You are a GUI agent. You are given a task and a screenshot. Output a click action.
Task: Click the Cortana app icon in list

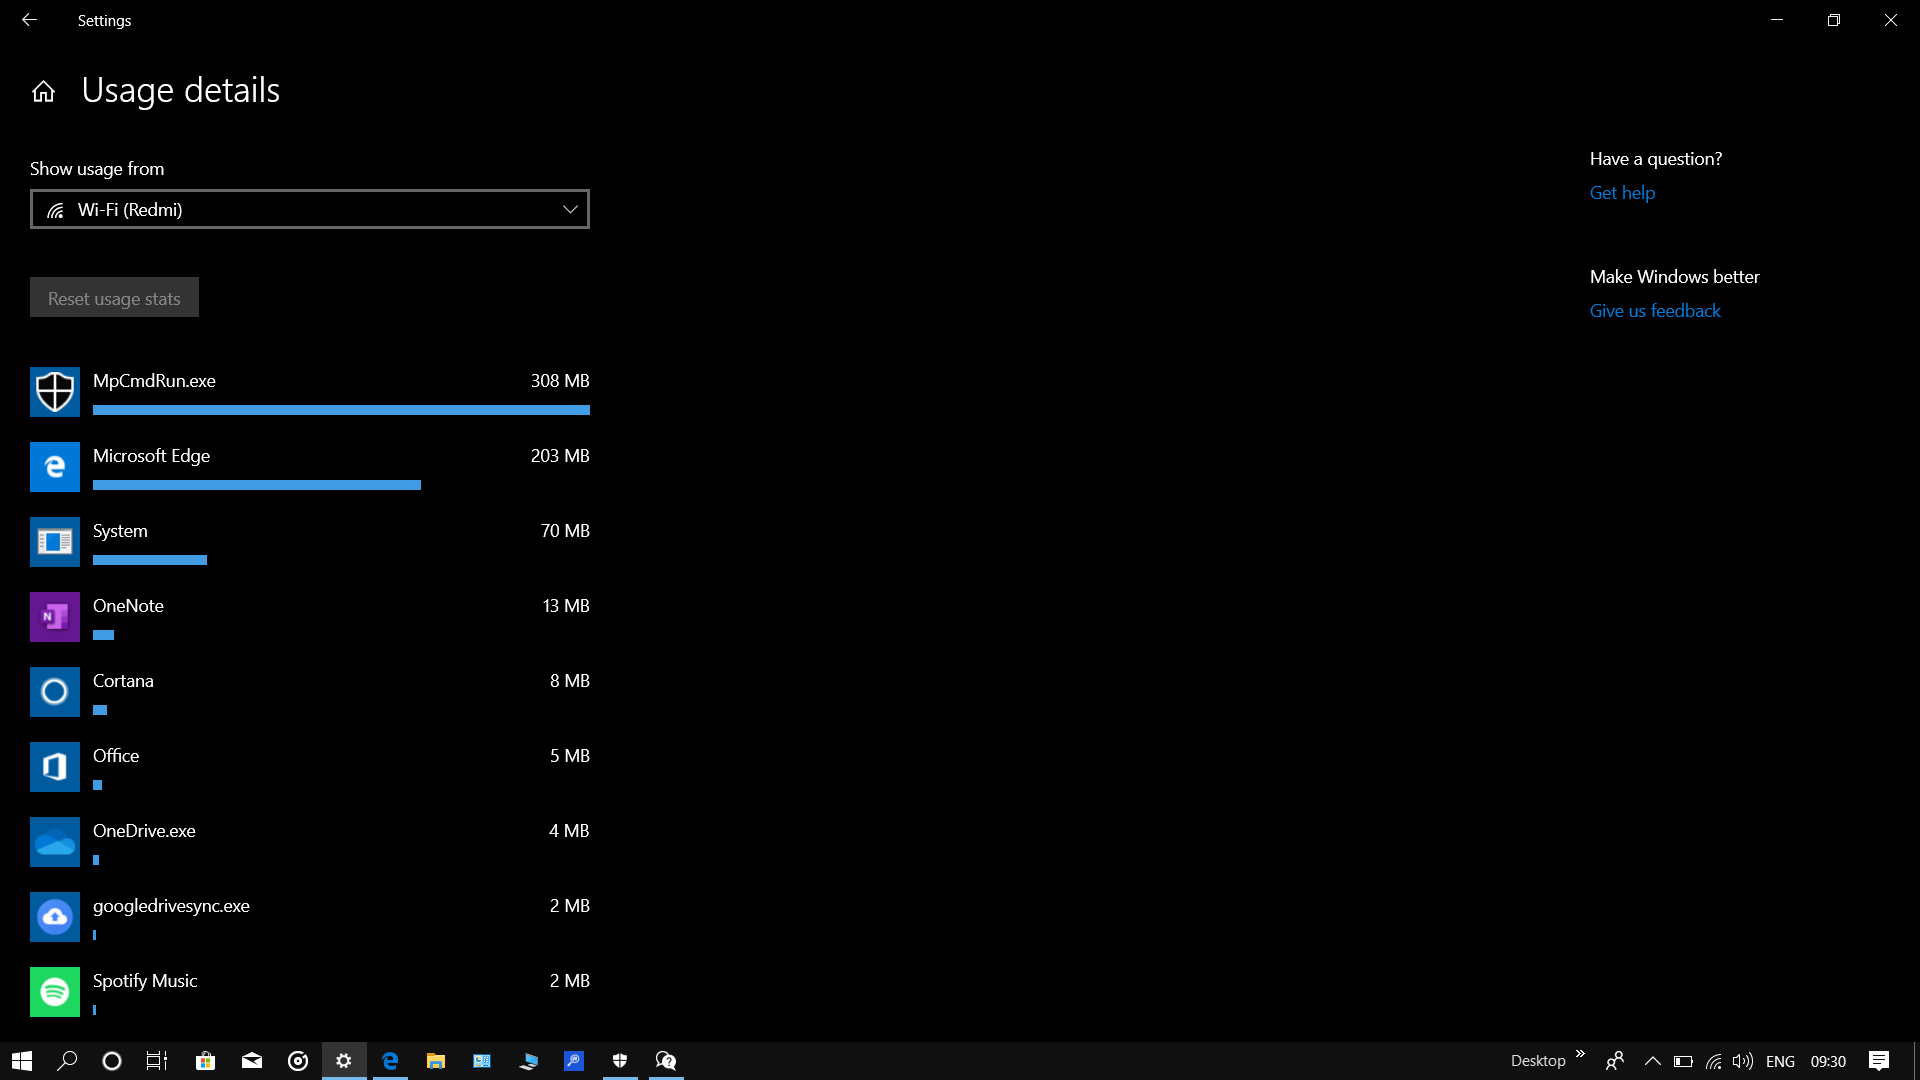point(55,692)
